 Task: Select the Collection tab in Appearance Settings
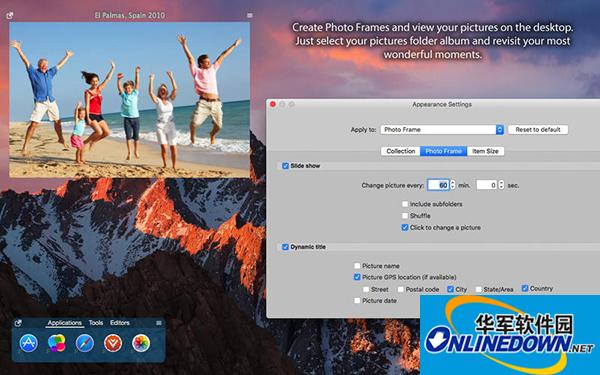(x=401, y=151)
